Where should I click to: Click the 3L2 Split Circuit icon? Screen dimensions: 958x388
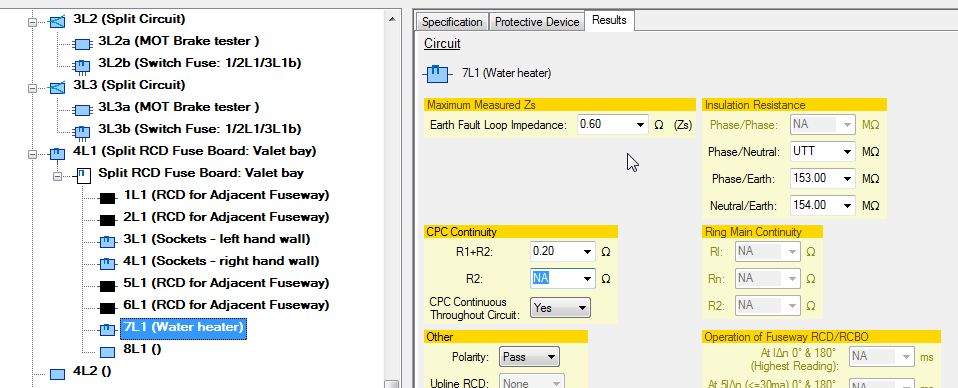click(x=57, y=21)
